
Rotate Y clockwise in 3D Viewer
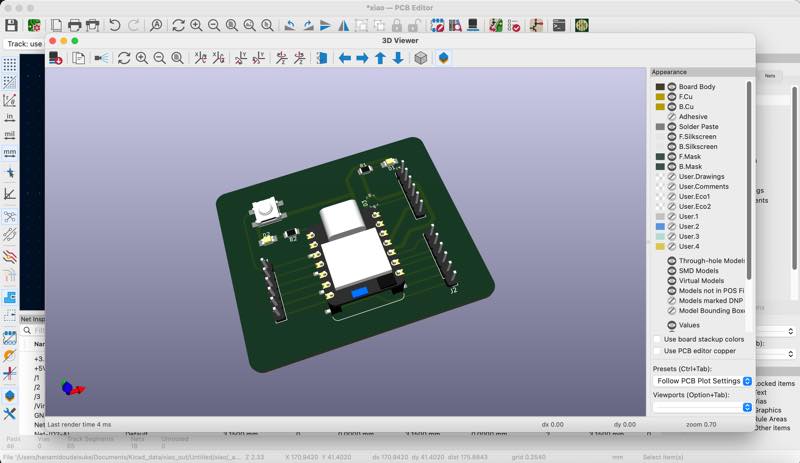pyautogui.click(x=240, y=58)
